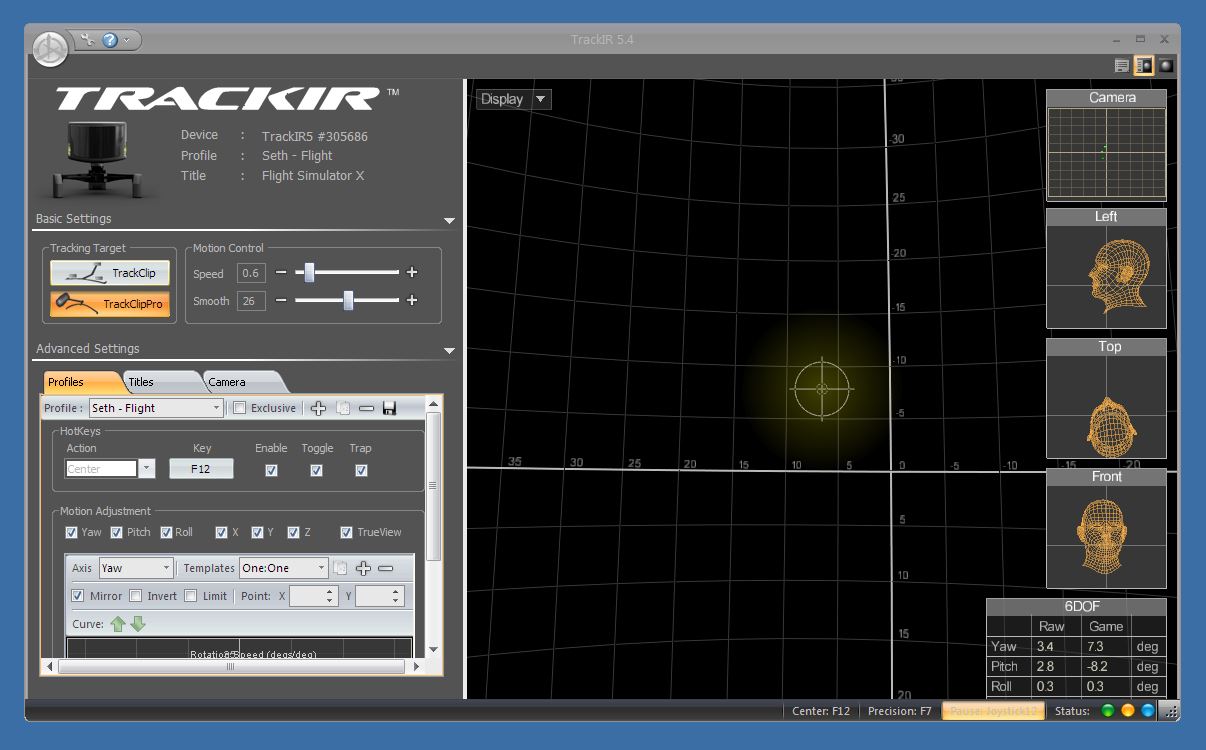
Task: Copy the curve template using its copy icon
Action: [340, 568]
